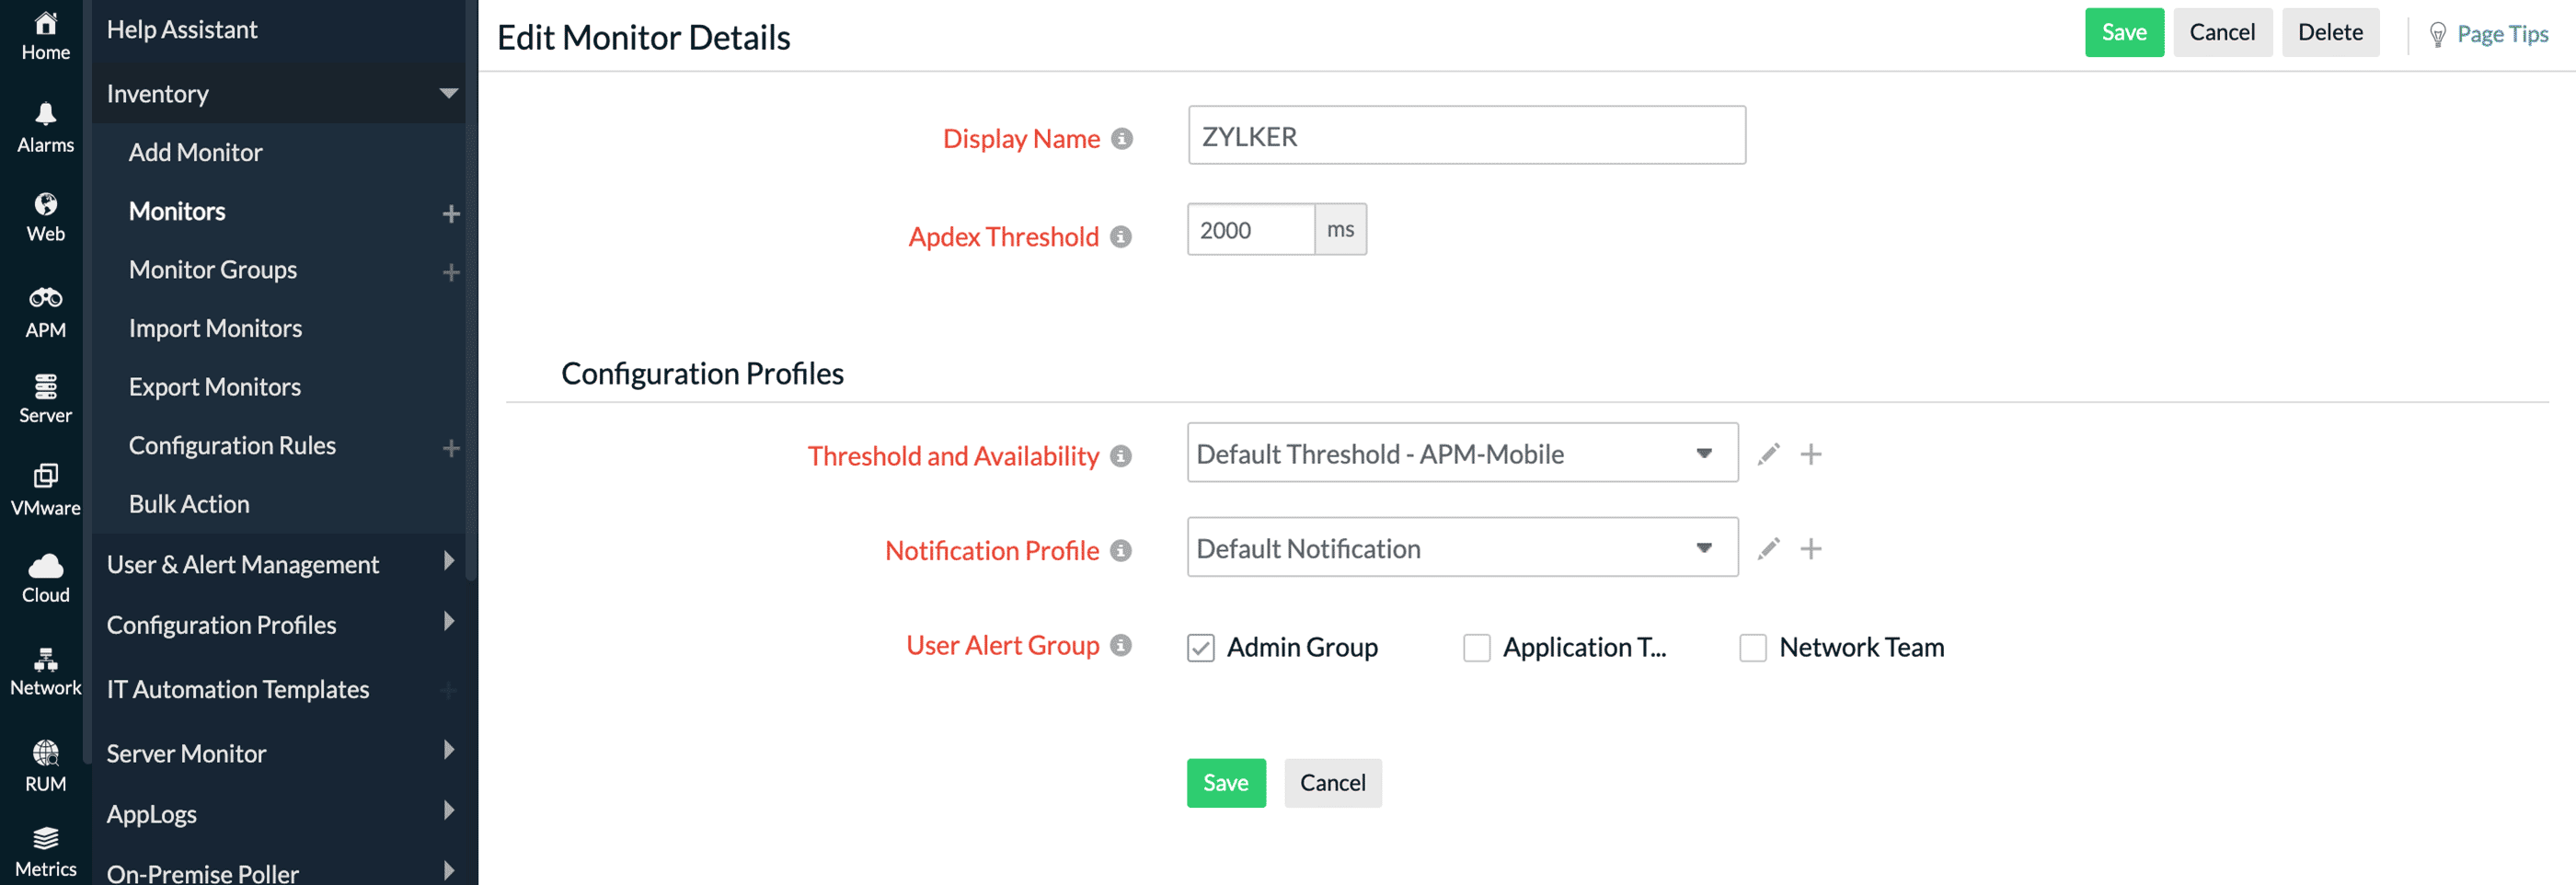This screenshot has height=885, width=2576.
Task: Open Threshold and Availability dropdown
Action: 1461,454
